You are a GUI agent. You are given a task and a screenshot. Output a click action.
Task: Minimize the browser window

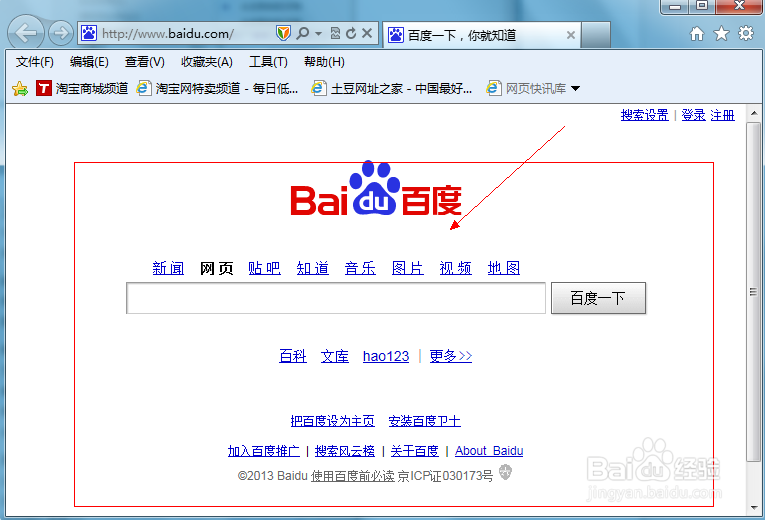(675, 6)
